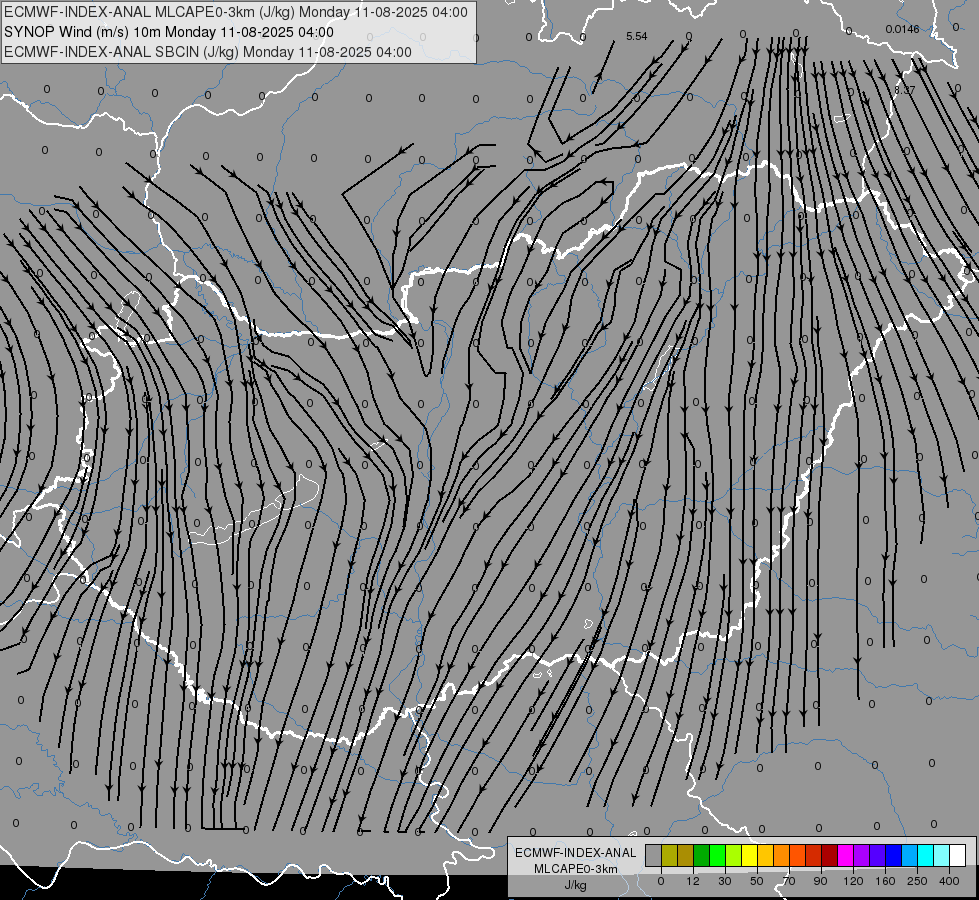Click the MLCAPE0-3km title line
The width and height of the screenshot is (979, 900).
point(235,12)
